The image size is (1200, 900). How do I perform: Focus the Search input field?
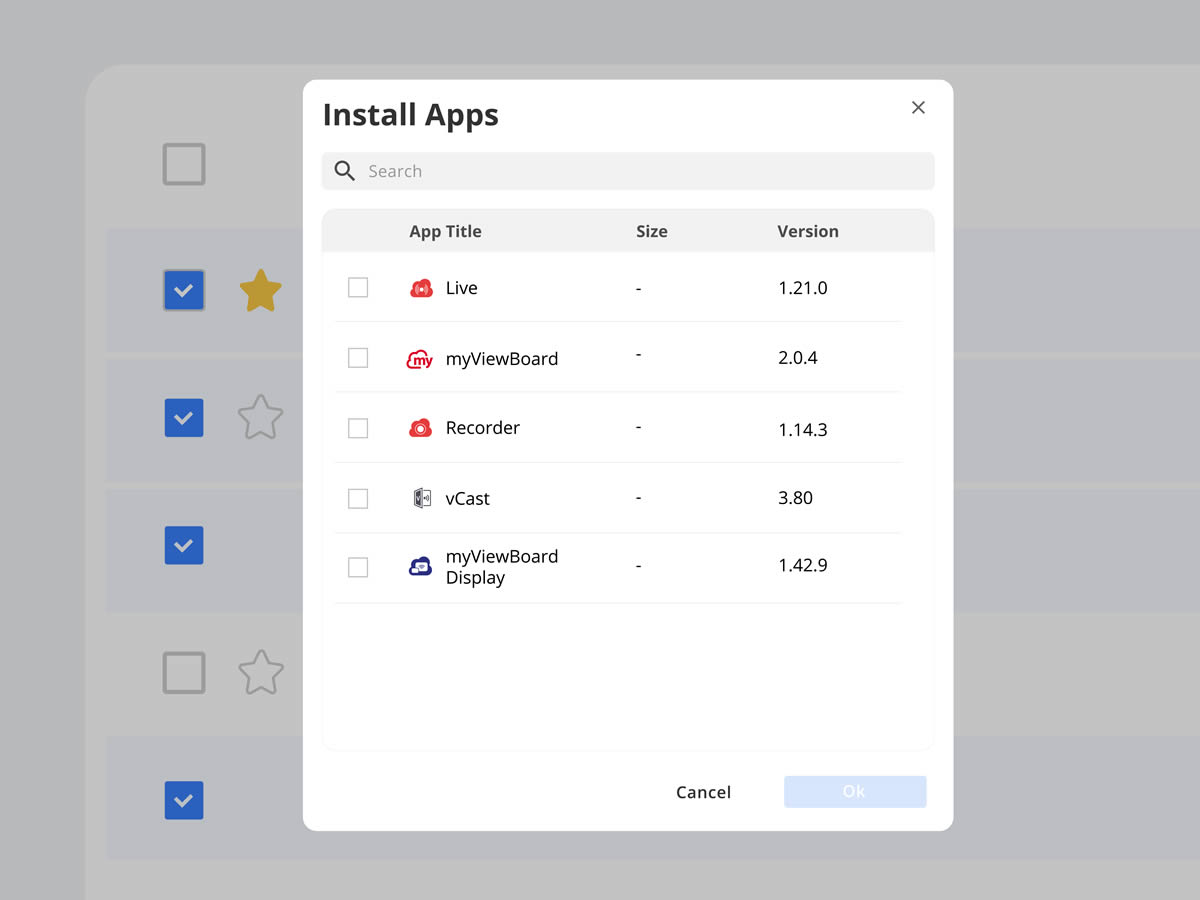pyautogui.click(x=640, y=171)
